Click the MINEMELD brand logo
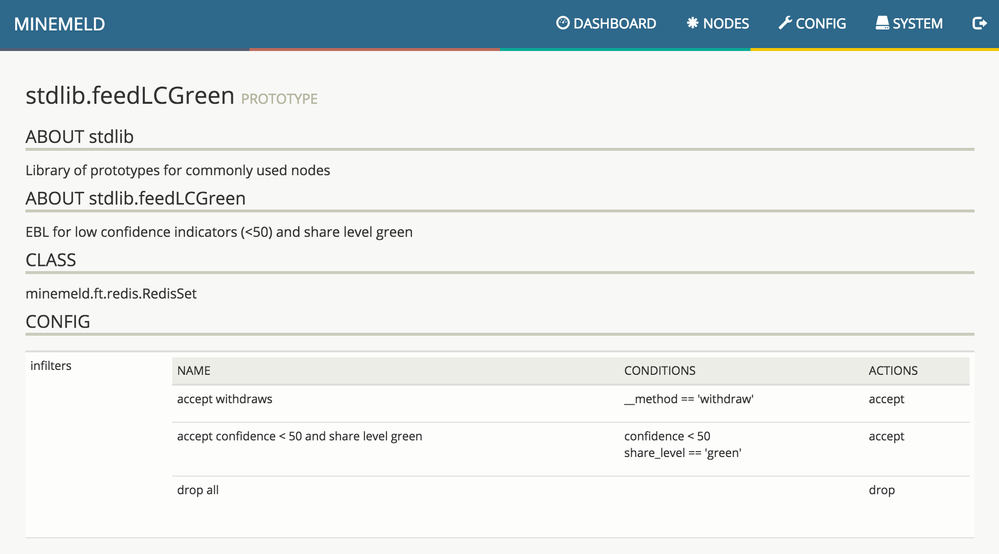 (59, 24)
